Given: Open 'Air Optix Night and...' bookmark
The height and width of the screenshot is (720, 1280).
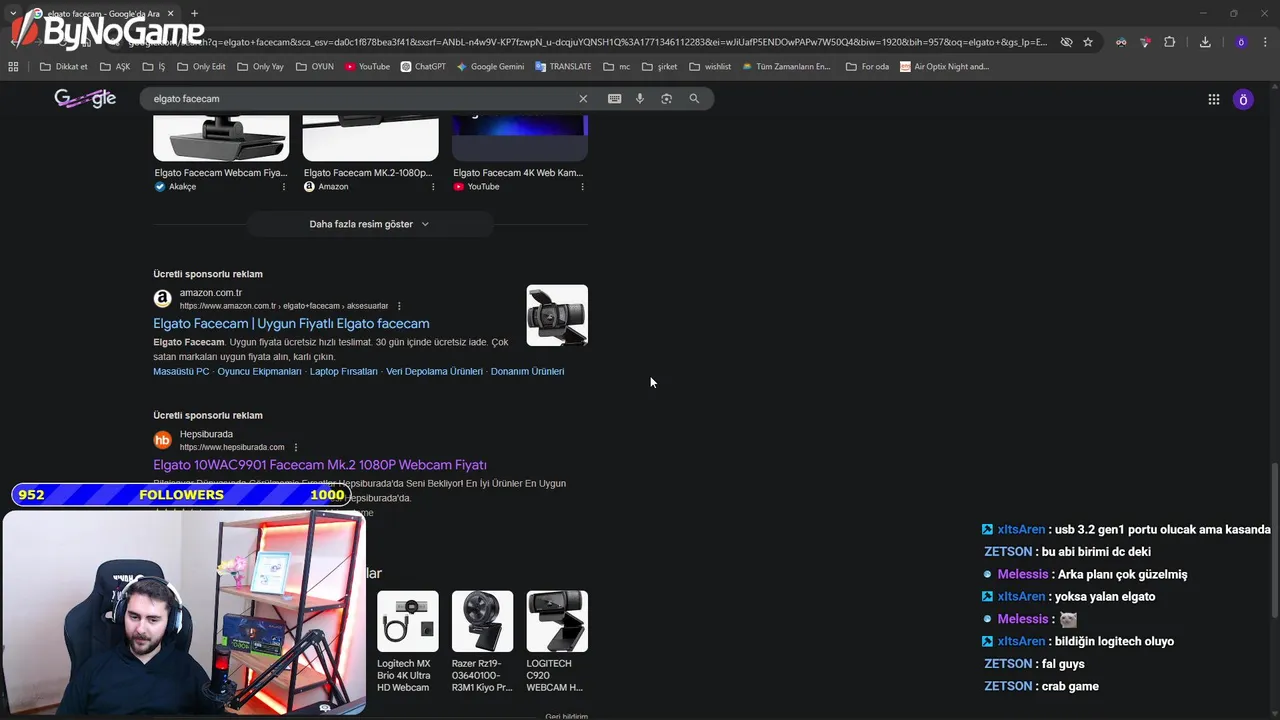Looking at the screenshot, I should point(944,67).
